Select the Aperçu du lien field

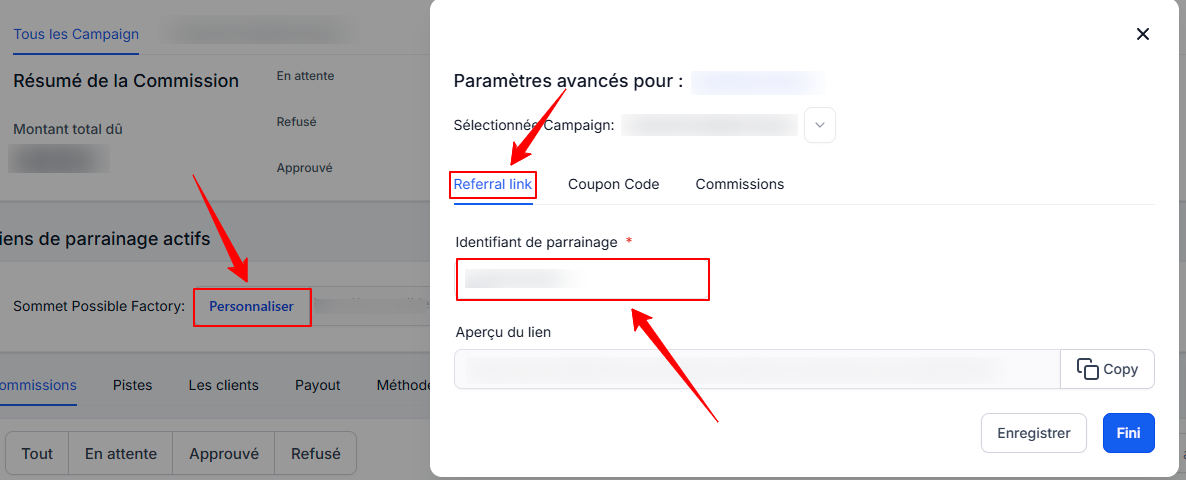click(757, 369)
